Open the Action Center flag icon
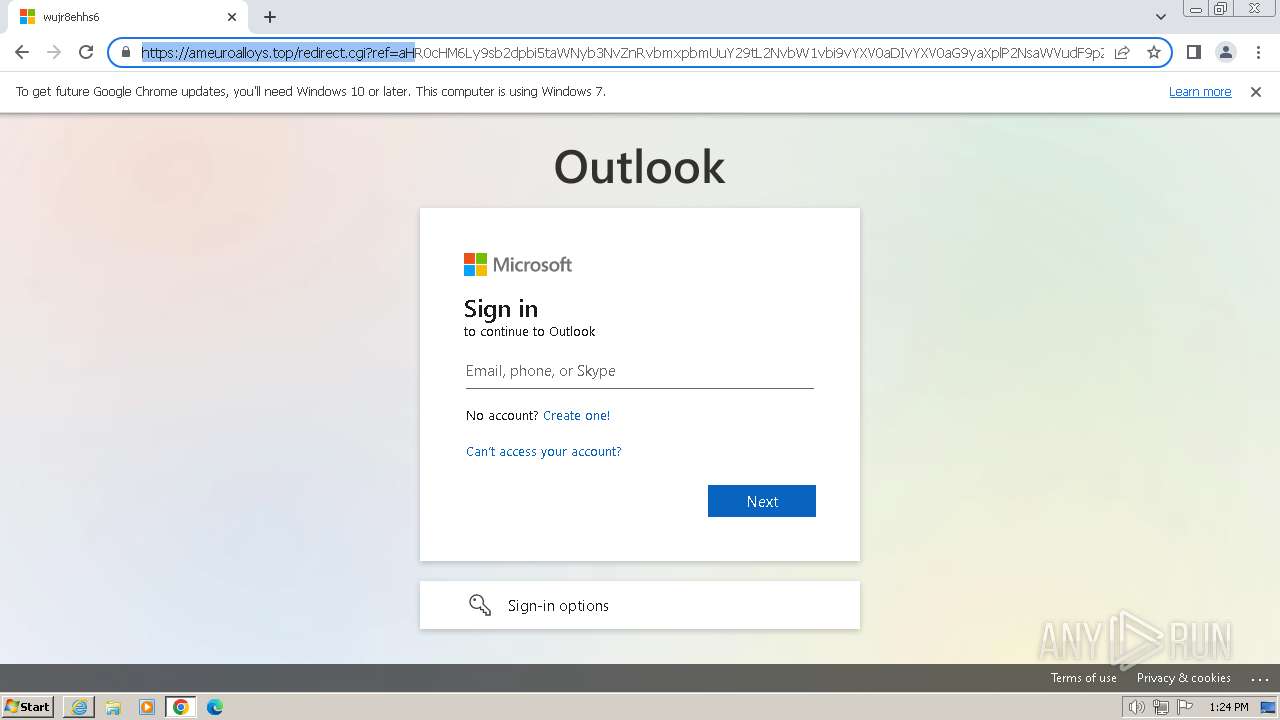 click(1185, 707)
